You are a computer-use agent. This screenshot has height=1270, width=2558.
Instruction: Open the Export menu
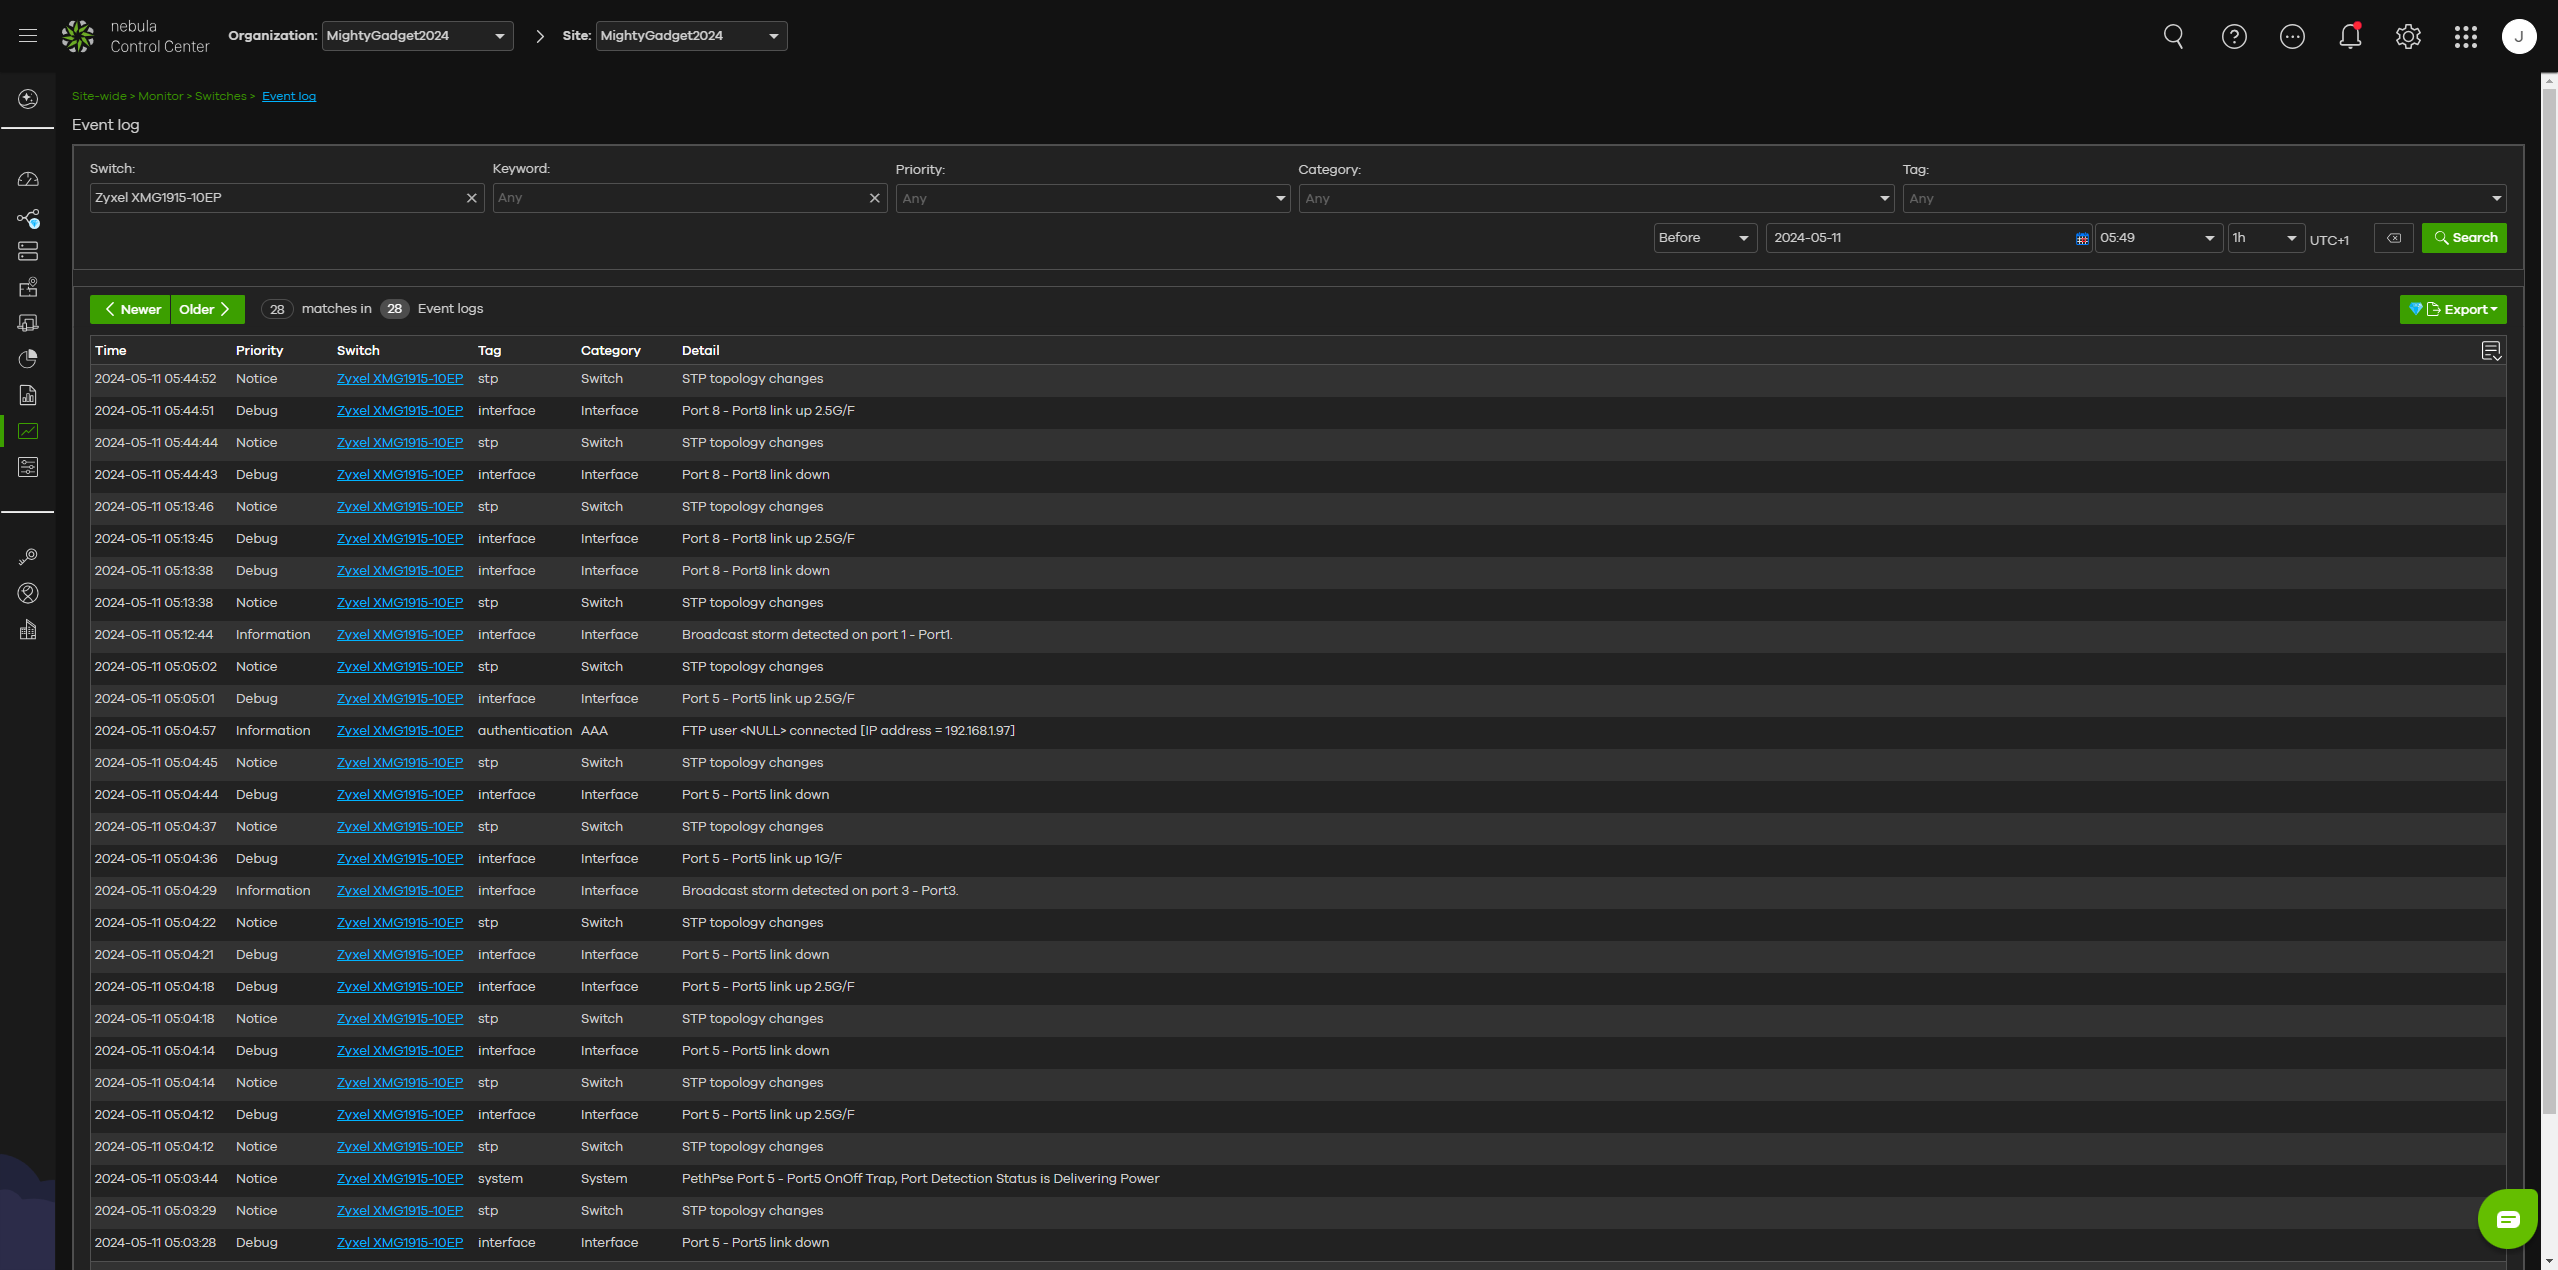point(2453,310)
